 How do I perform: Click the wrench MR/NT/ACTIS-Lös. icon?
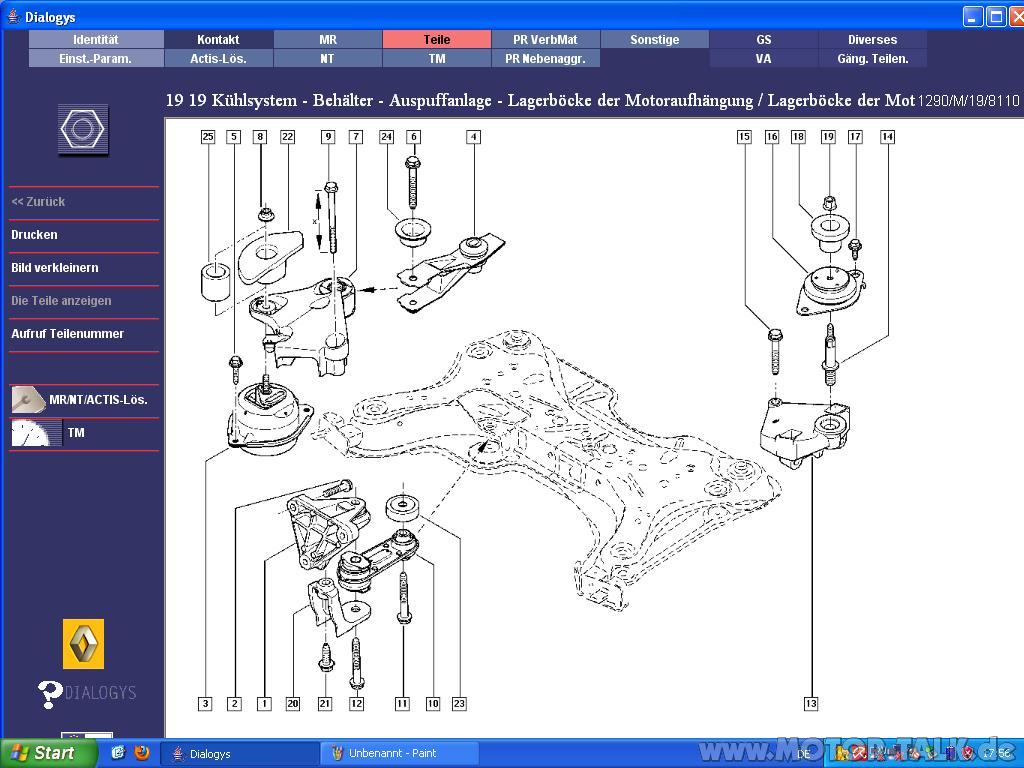27,400
